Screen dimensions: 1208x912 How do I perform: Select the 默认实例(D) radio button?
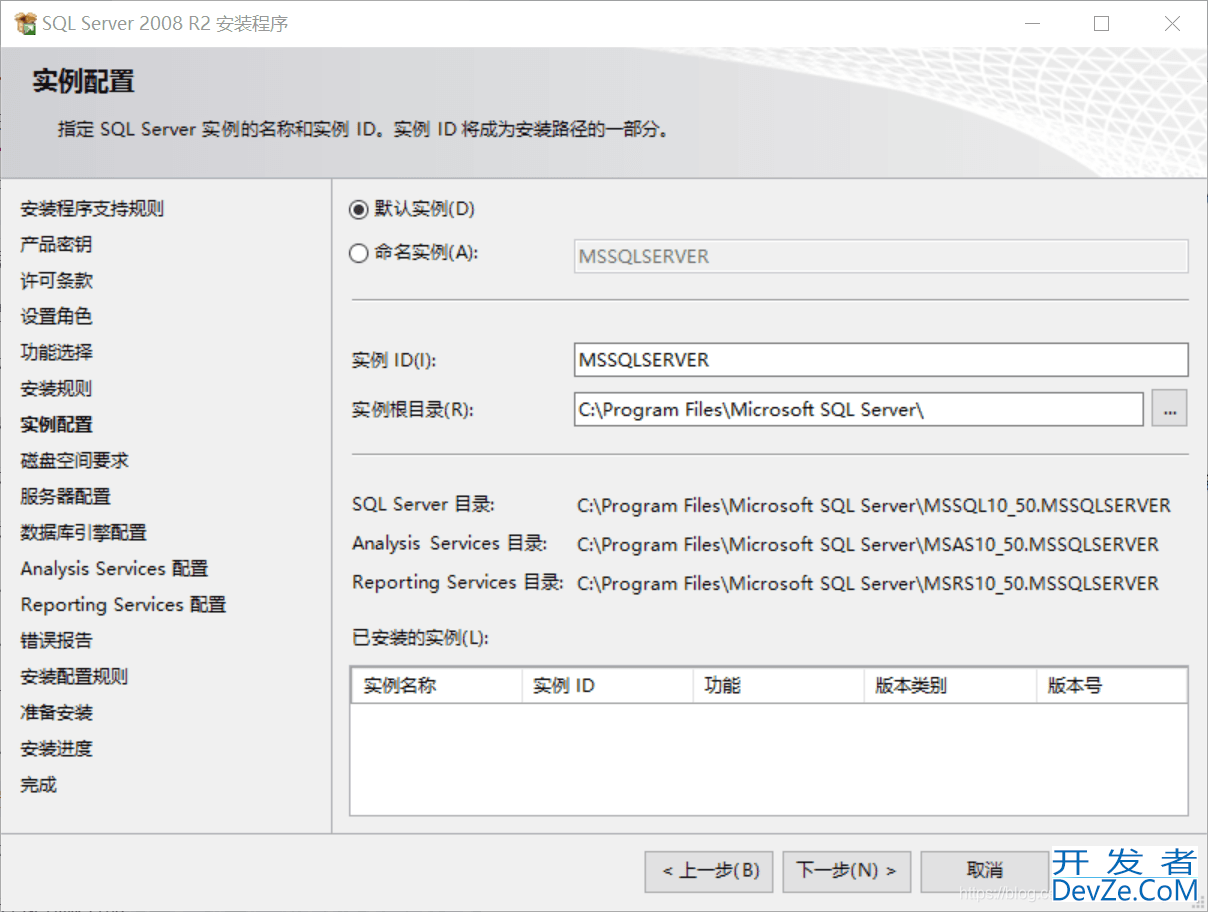coord(359,209)
